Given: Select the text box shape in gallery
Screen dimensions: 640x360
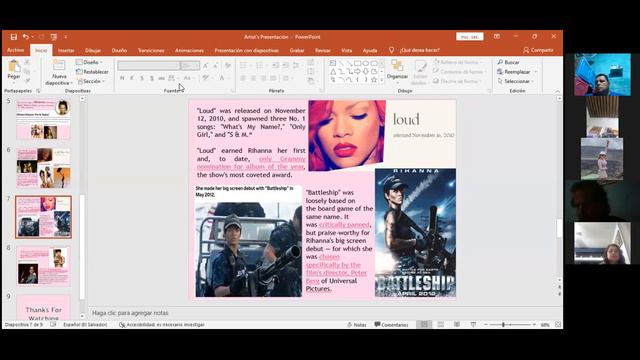Looking at the screenshot, I should point(333,63).
